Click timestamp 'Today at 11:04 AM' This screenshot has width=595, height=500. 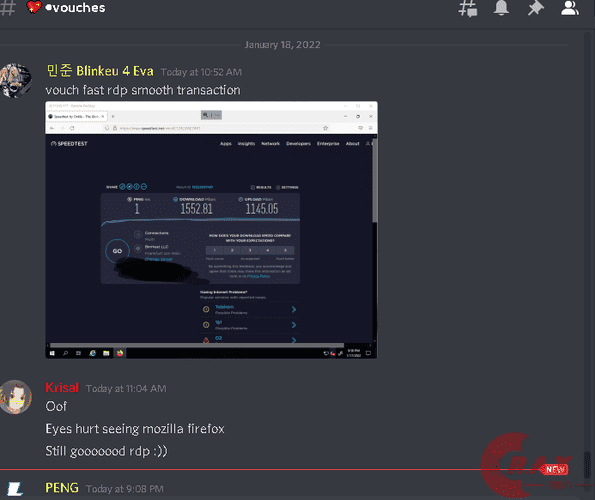tap(126, 388)
